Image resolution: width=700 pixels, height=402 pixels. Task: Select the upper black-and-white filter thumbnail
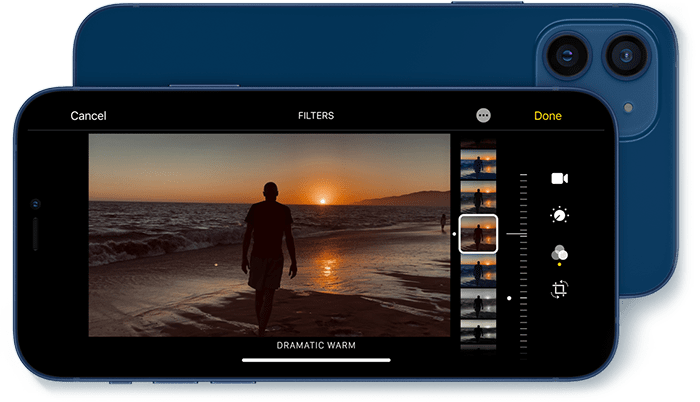pos(478,303)
